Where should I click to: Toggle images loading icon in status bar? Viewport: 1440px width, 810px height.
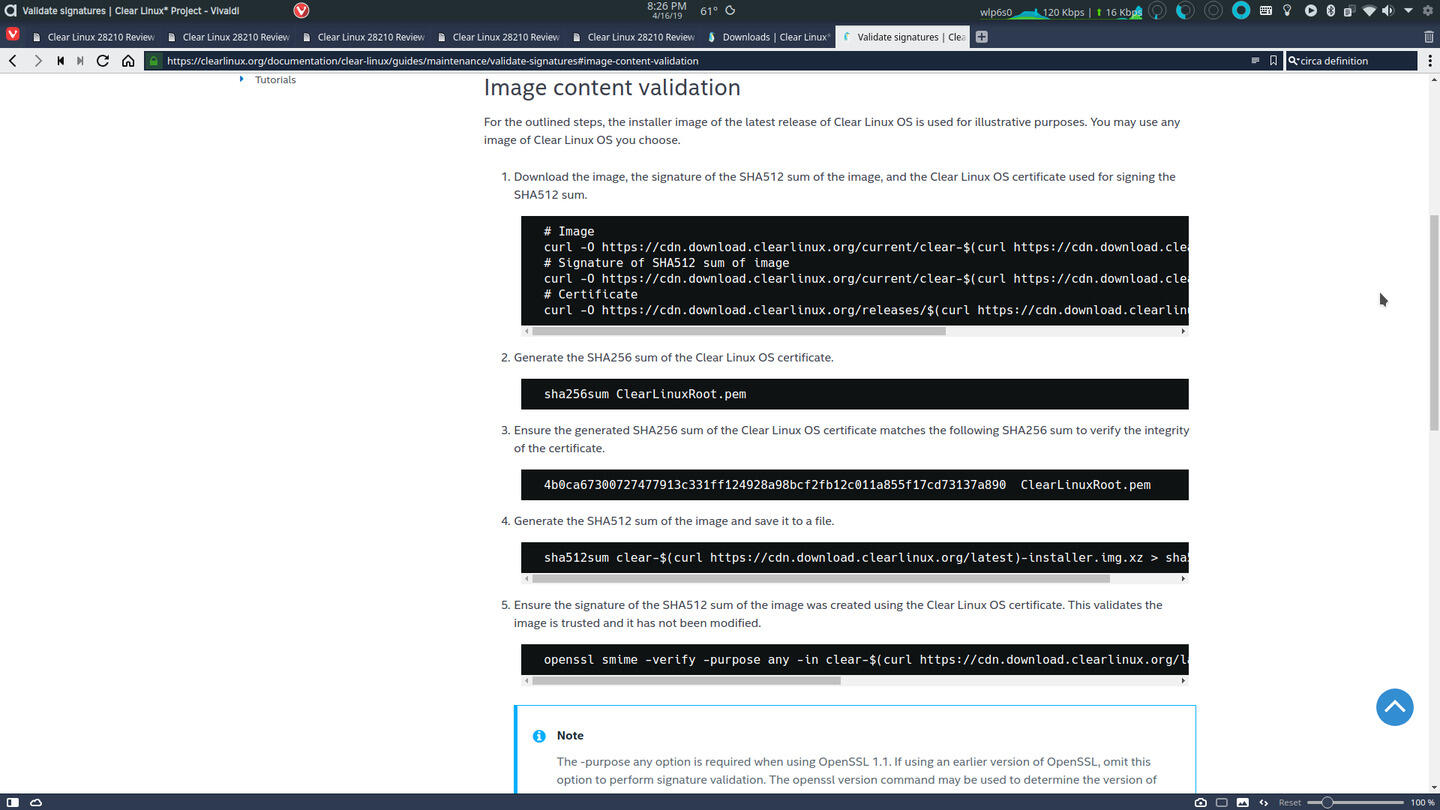[x=1243, y=802]
